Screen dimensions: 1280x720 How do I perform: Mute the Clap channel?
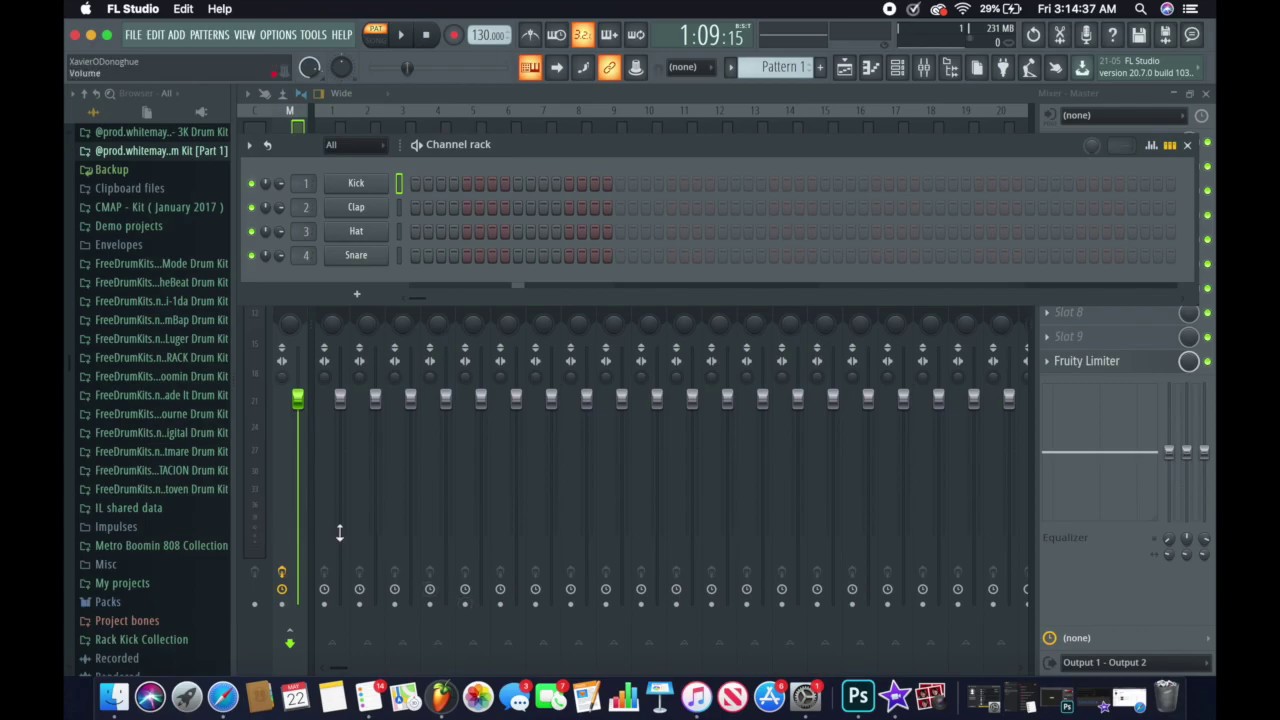pos(251,208)
